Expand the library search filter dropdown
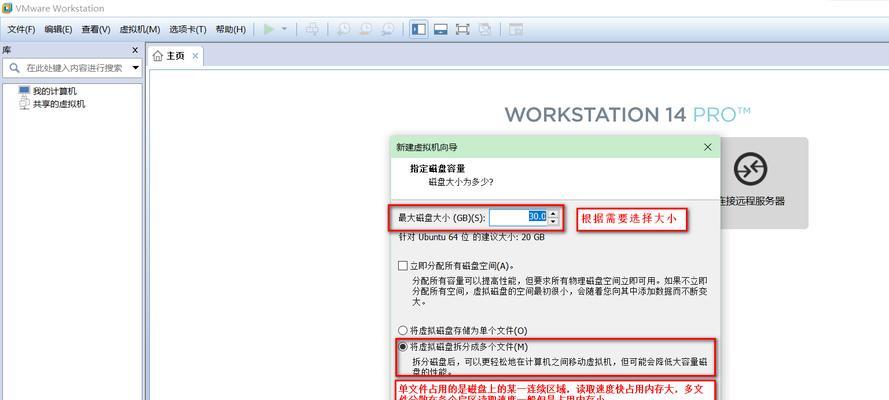889x400 pixels. coord(136,68)
